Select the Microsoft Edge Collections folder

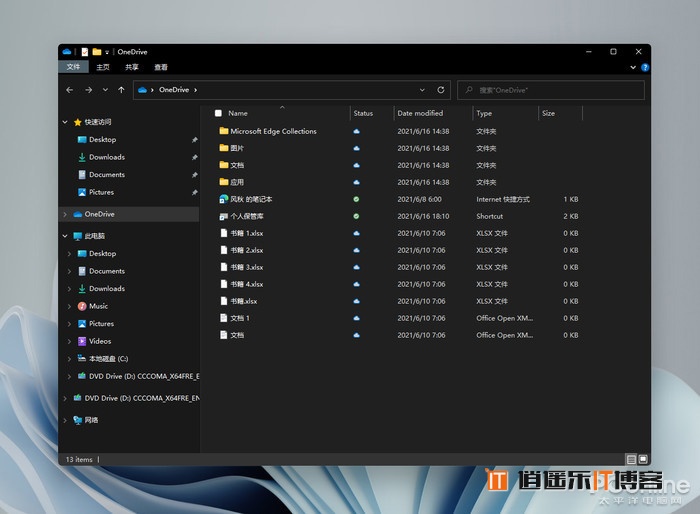pos(273,131)
